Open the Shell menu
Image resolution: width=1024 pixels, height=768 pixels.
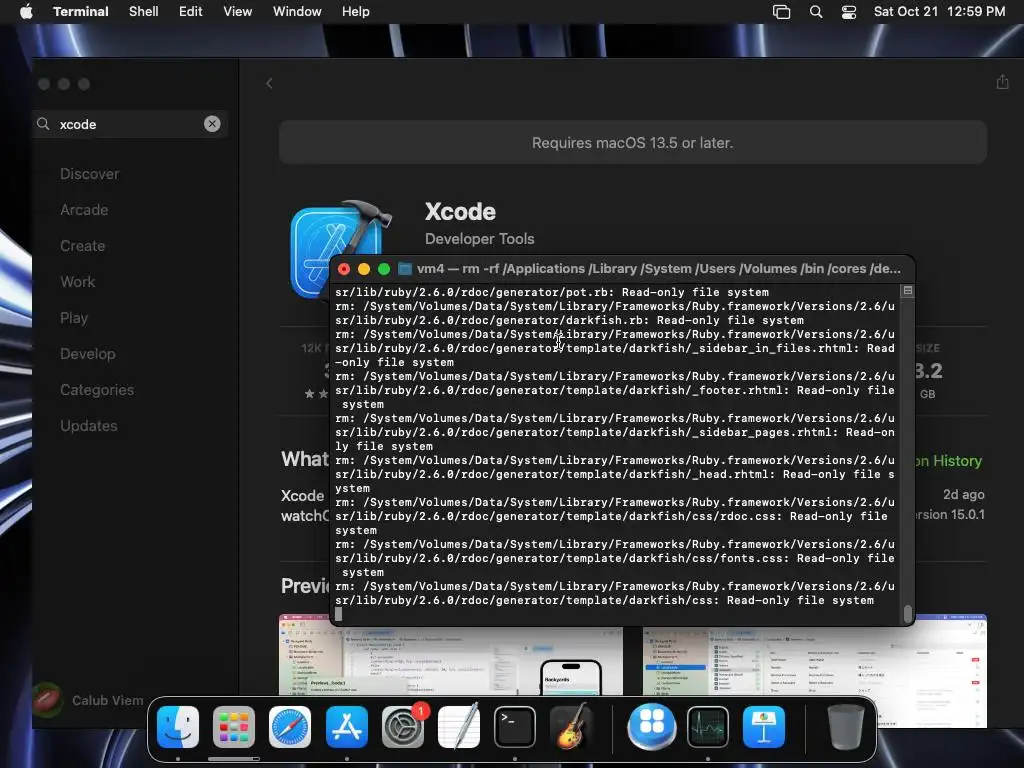(x=144, y=12)
